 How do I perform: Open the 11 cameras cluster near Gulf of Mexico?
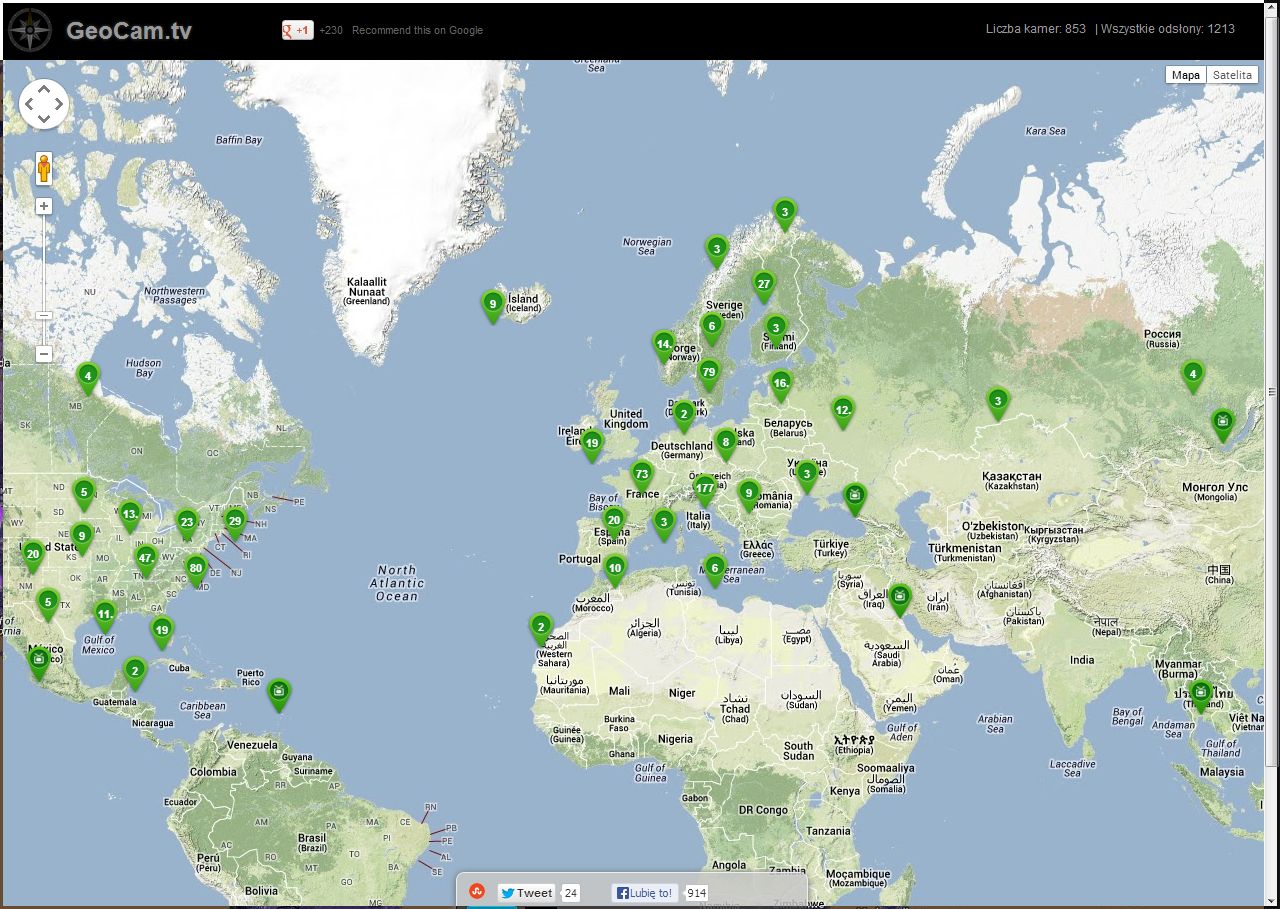[x=105, y=616]
